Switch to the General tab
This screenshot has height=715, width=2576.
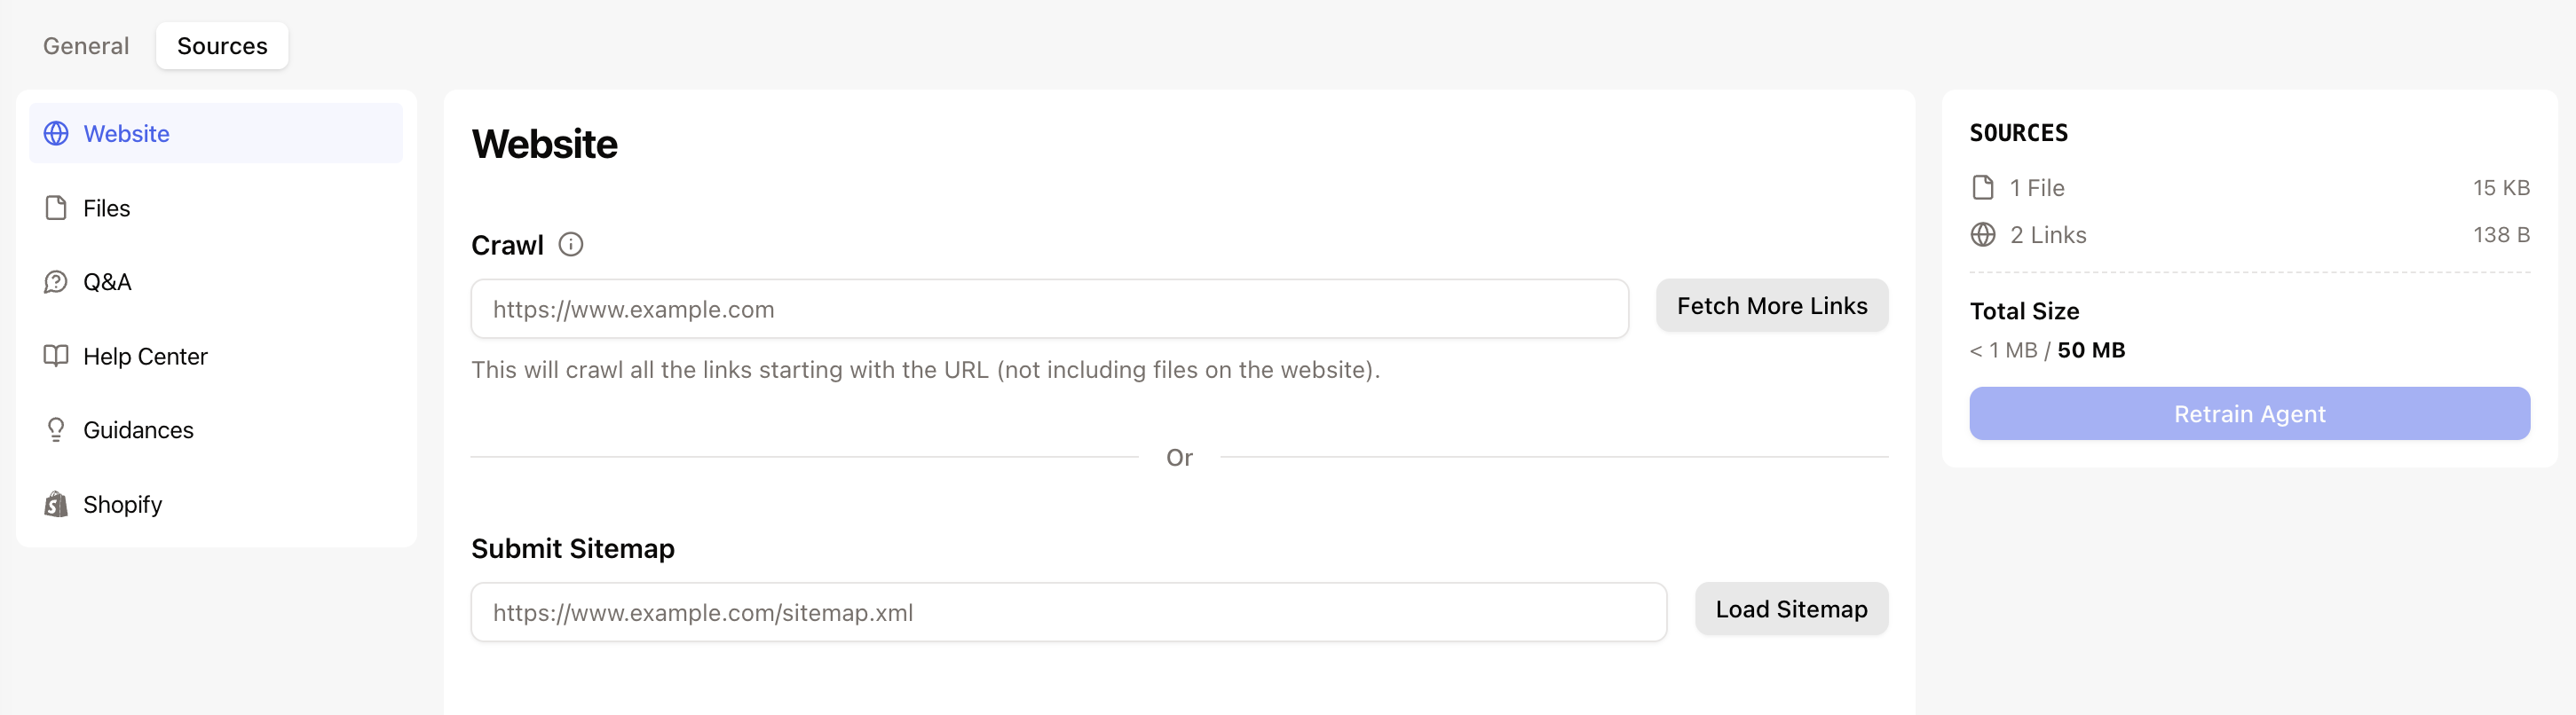click(86, 46)
